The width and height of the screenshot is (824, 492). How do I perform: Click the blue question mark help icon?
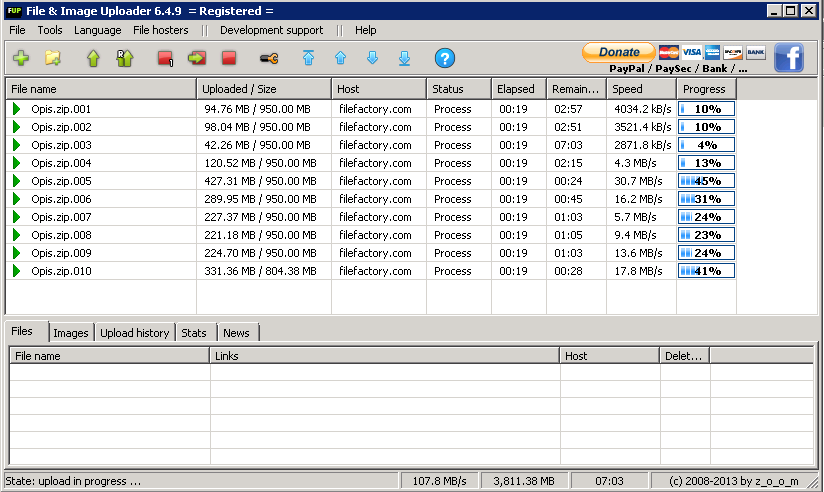445,58
